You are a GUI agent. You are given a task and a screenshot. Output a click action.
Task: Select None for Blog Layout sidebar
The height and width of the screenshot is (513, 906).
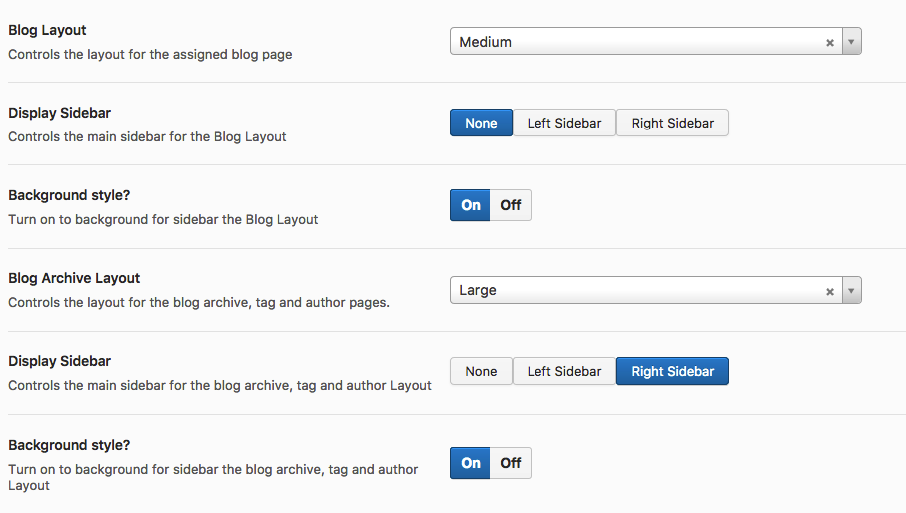point(481,123)
